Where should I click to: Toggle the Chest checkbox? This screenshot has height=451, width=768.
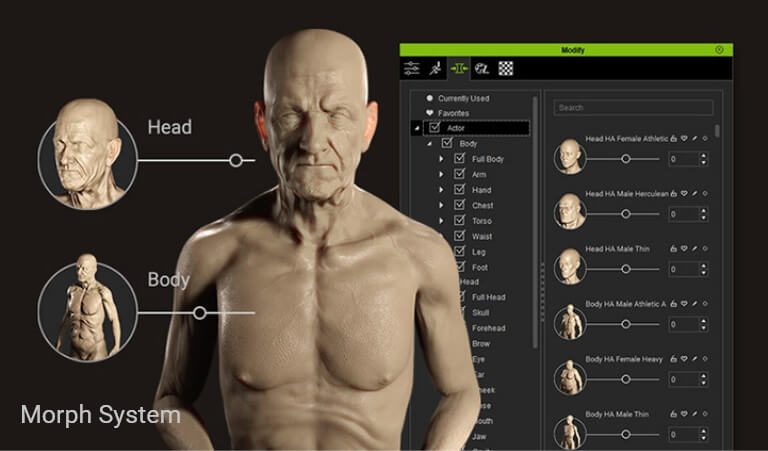pyautogui.click(x=460, y=205)
